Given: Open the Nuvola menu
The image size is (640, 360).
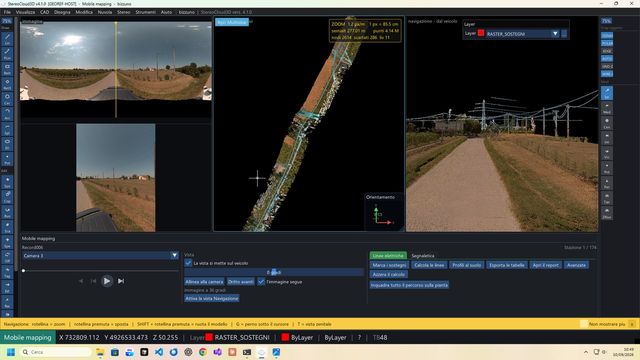Looking at the screenshot, I should point(105,12).
